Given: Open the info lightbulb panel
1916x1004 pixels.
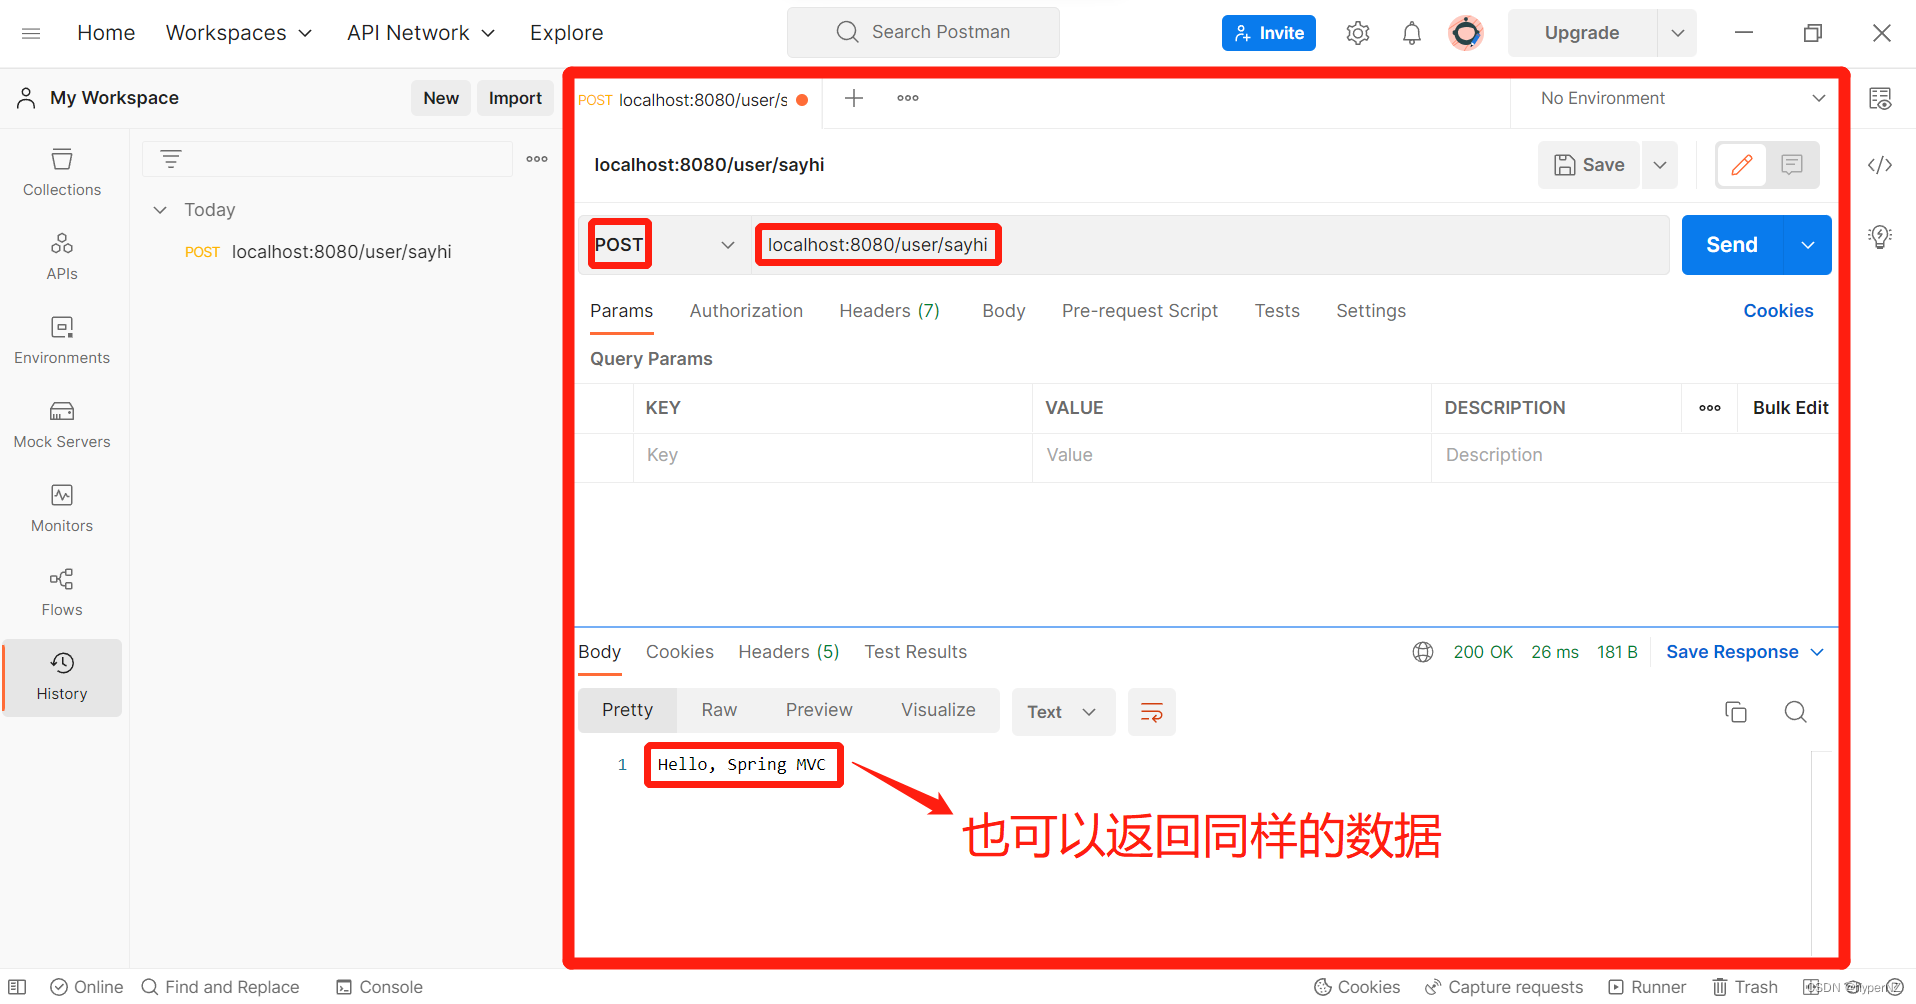Looking at the screenshot, I should coord(1880,237).
